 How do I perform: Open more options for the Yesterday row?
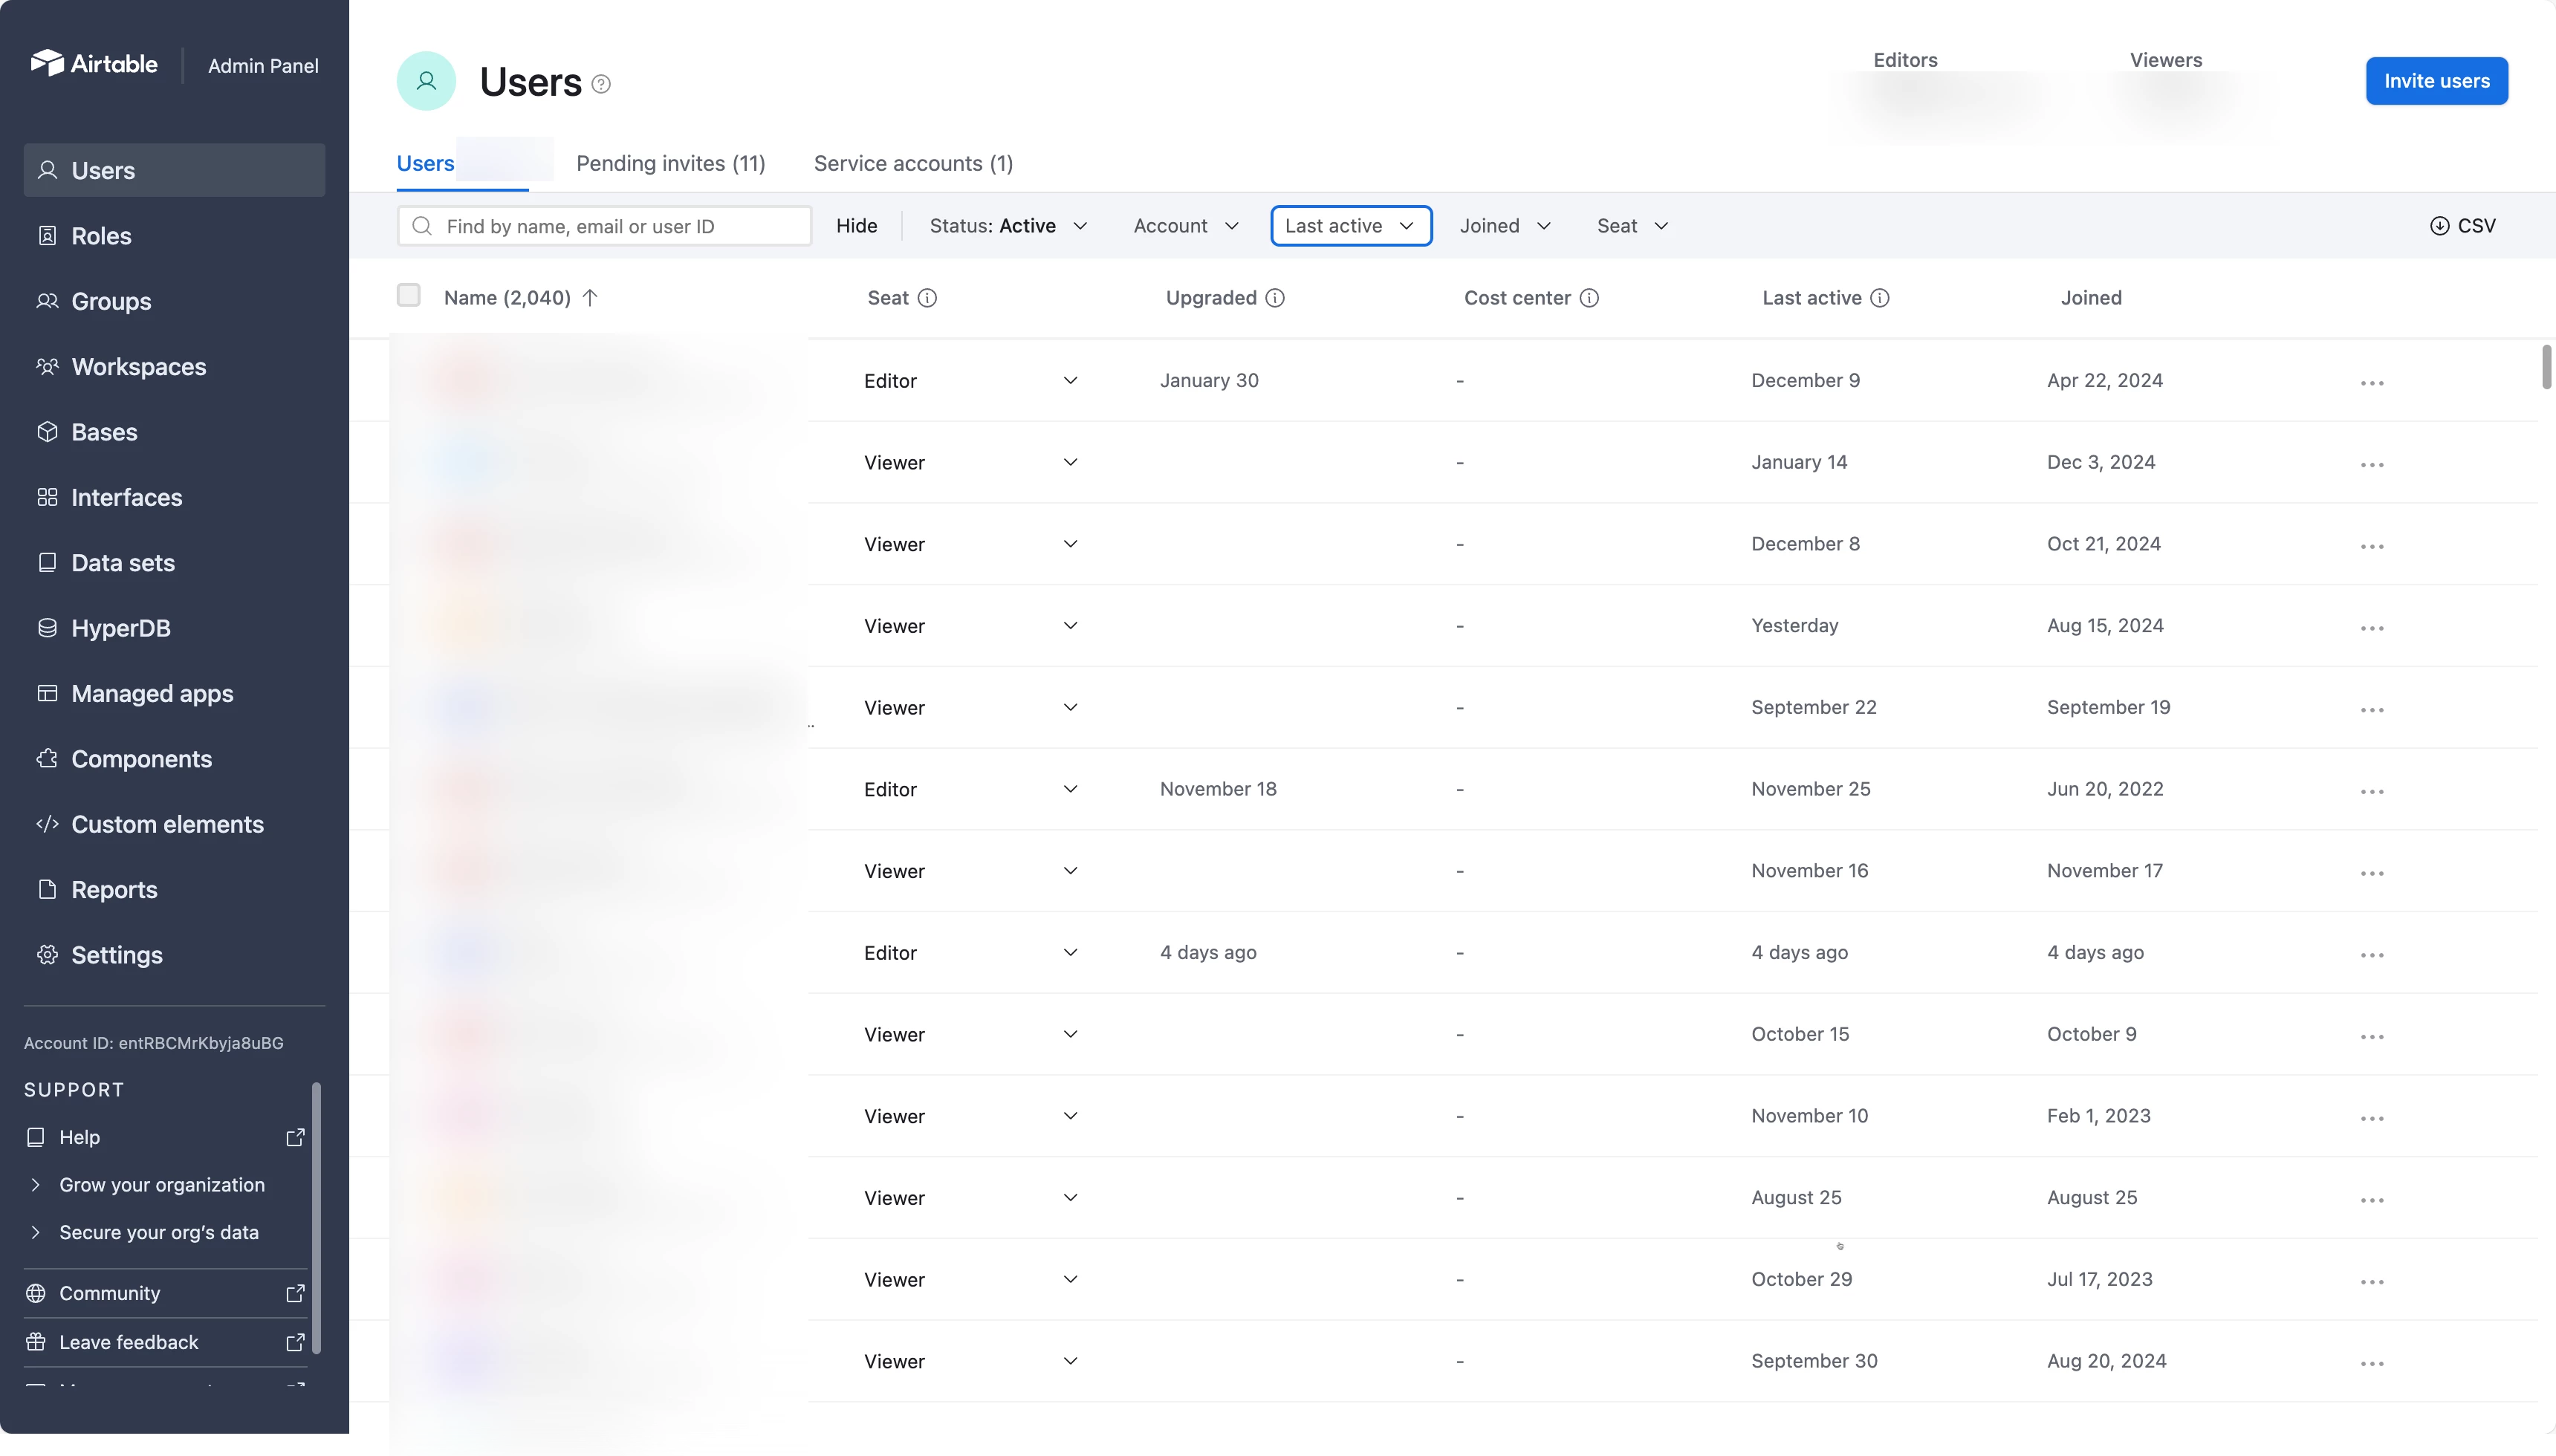click(2372, 628)
